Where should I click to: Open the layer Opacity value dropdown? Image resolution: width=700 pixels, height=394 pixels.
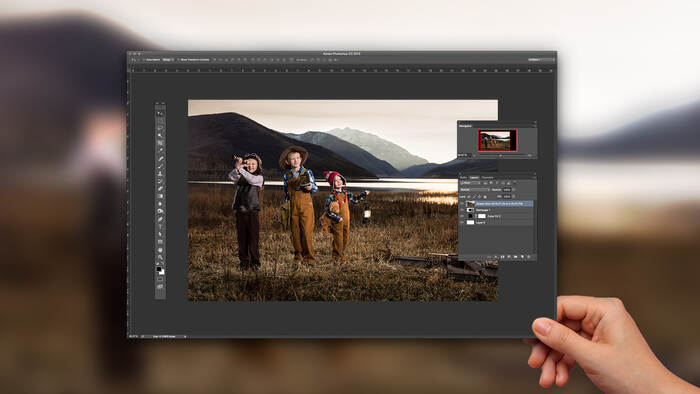point(513,190)
